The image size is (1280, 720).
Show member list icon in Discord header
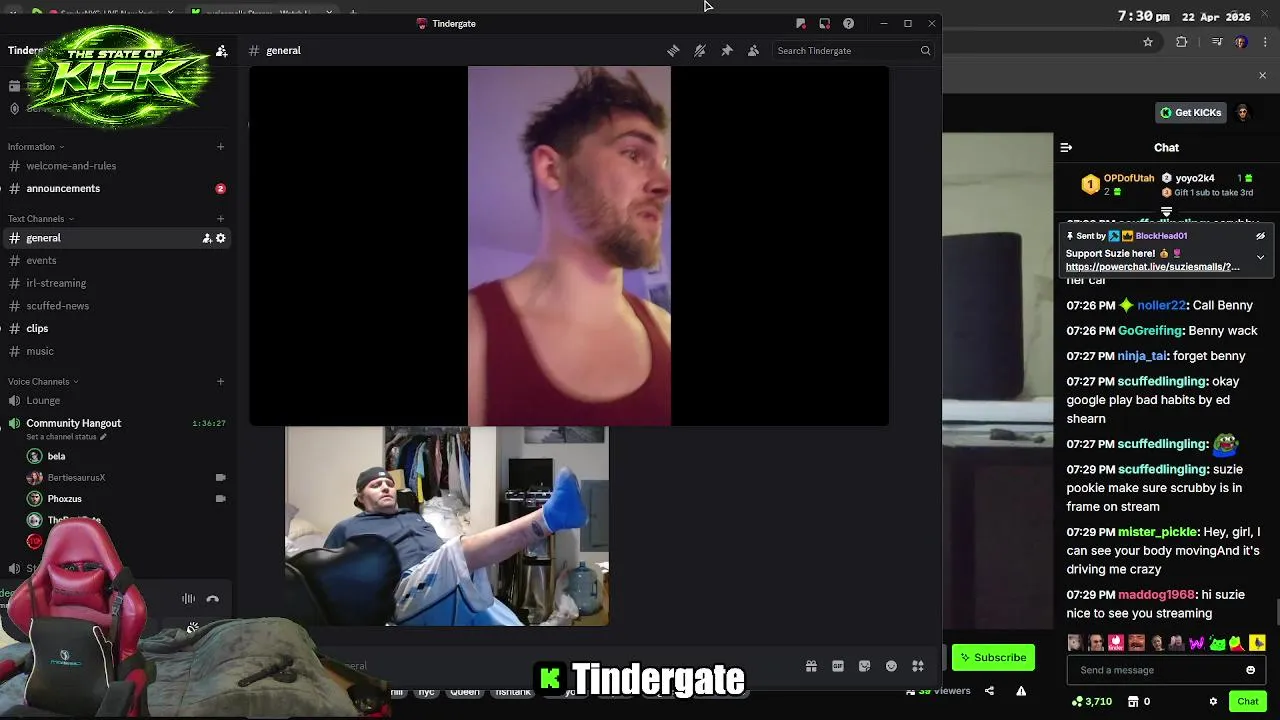[x=753, y=51]
